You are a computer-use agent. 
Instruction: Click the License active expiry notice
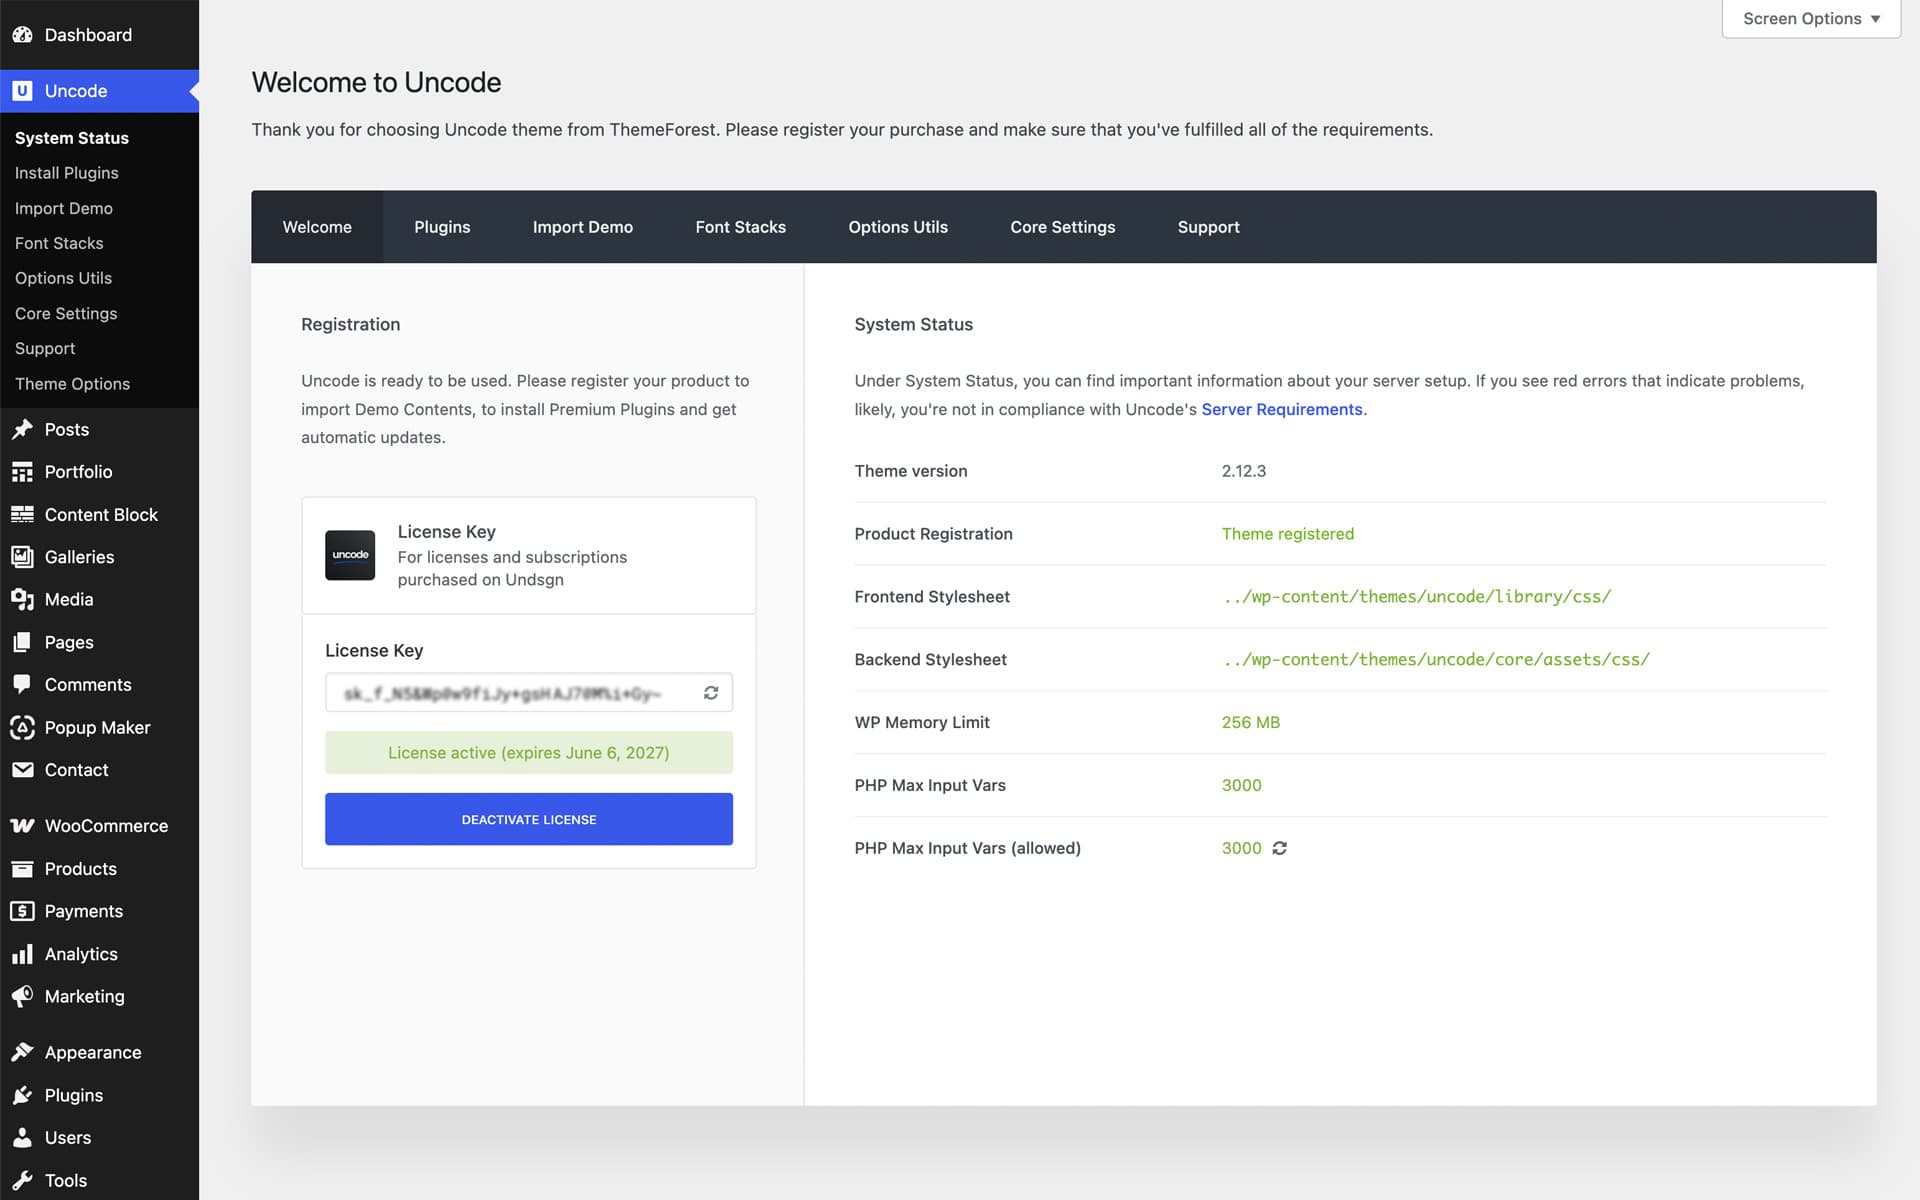point(529,753)
